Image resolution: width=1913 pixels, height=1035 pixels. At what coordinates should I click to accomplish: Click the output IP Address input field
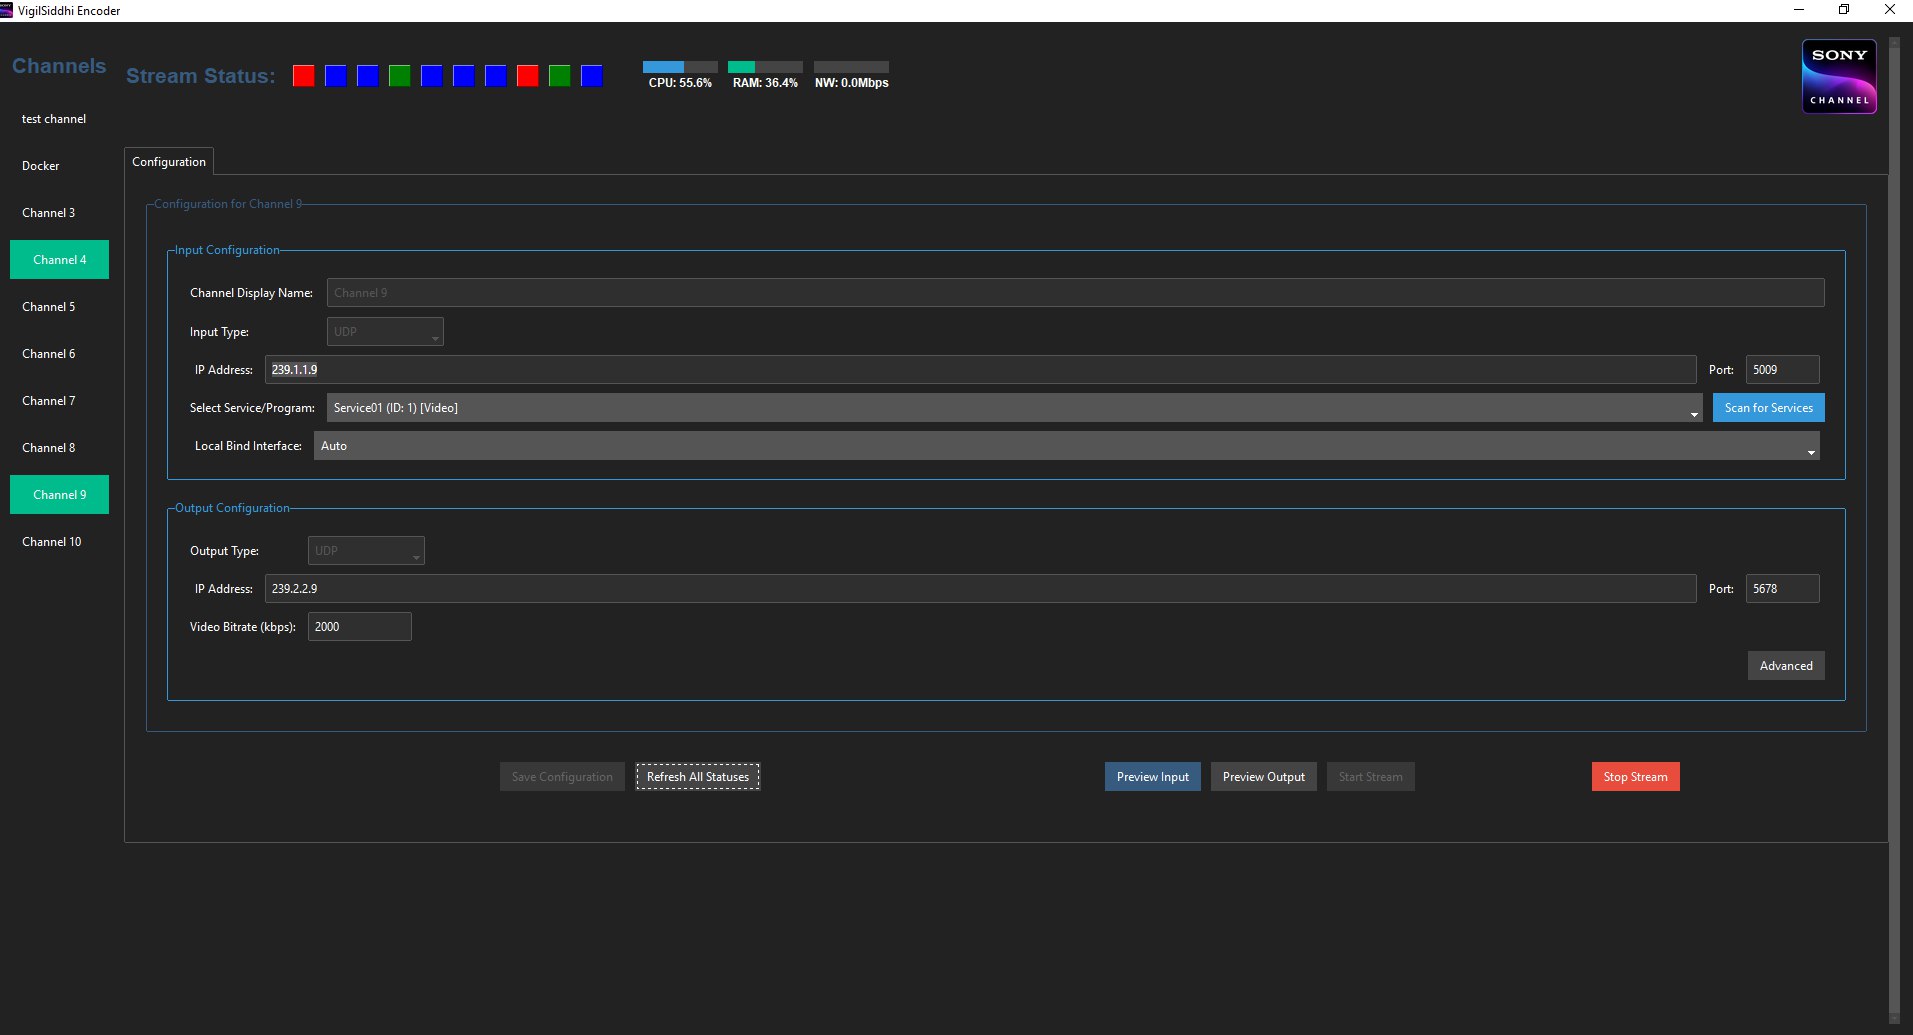click(x=980, y=588)
